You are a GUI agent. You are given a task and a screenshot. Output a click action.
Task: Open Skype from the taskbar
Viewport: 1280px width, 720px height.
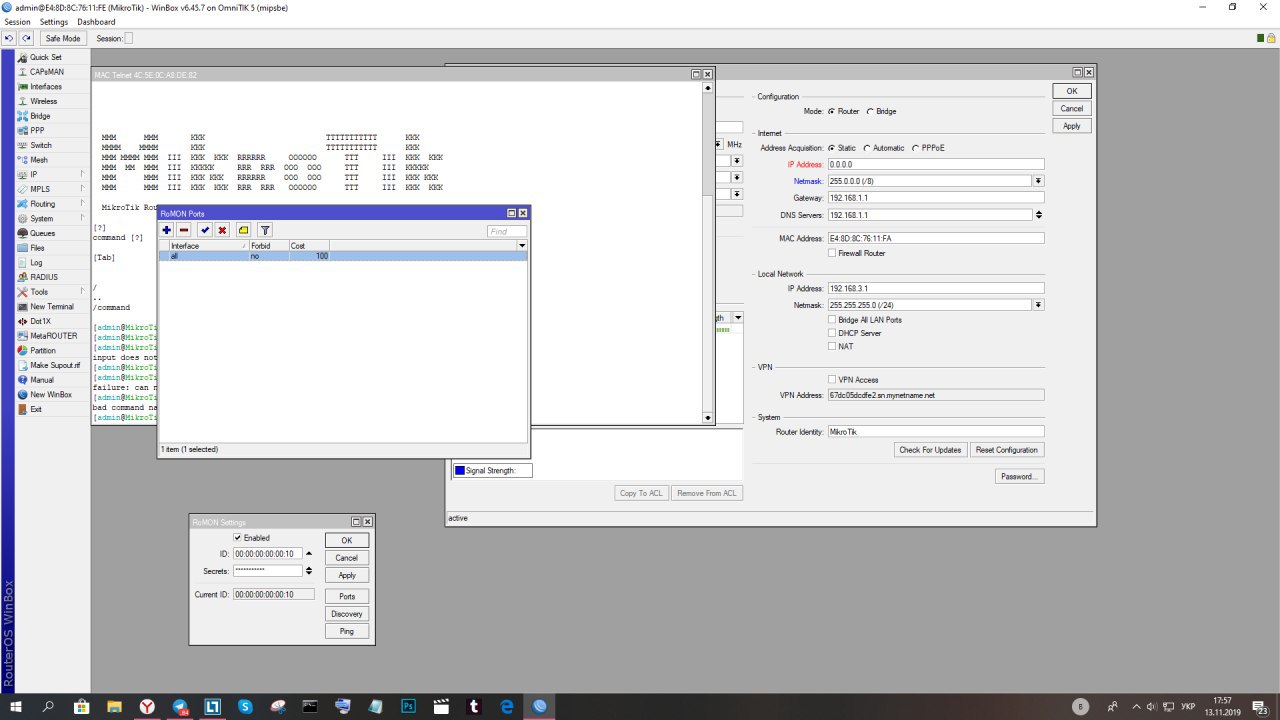[245, 706]
